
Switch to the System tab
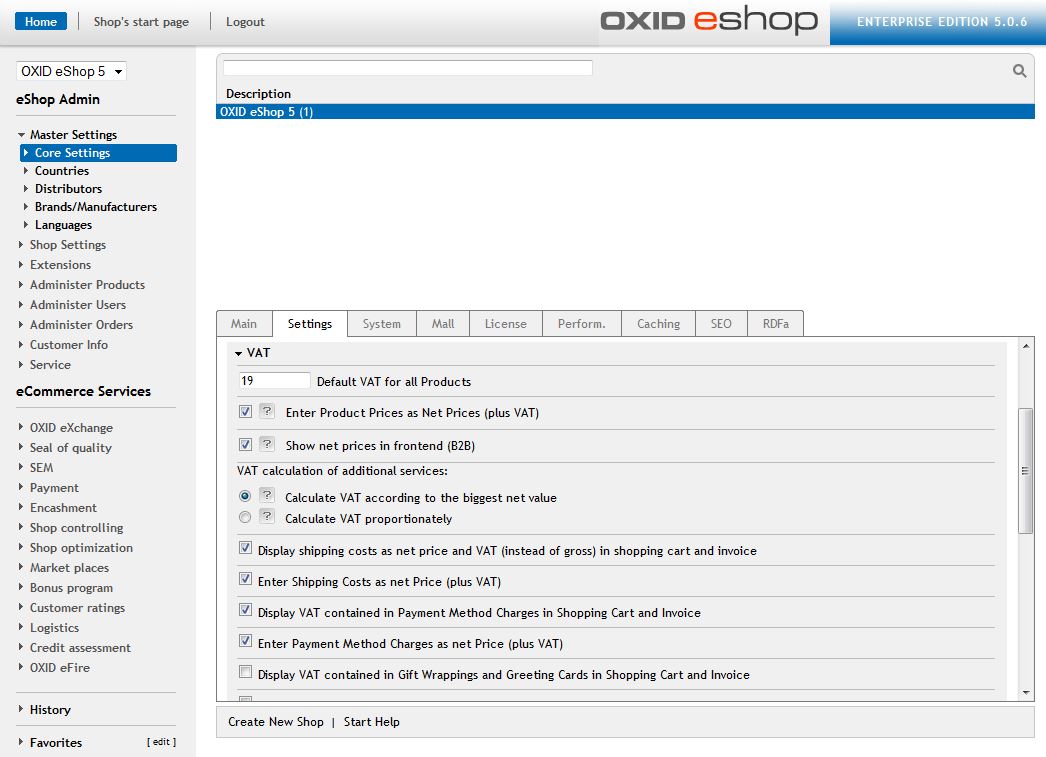click(x=381, y=324)
